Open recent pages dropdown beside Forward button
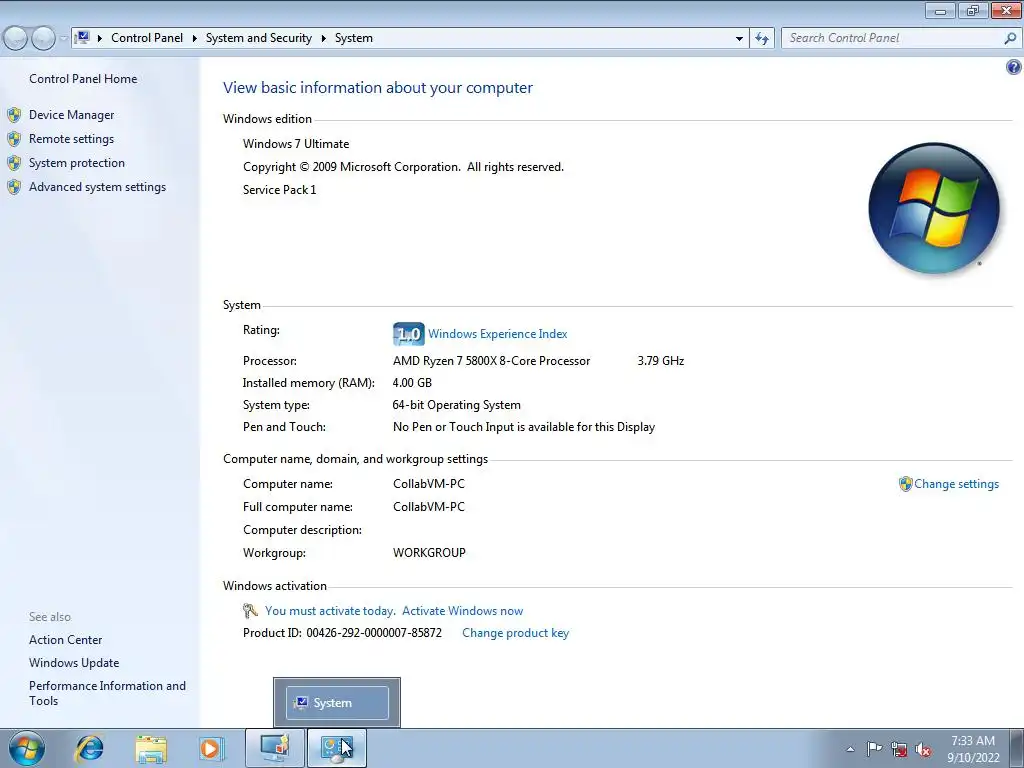 point(63,39)
